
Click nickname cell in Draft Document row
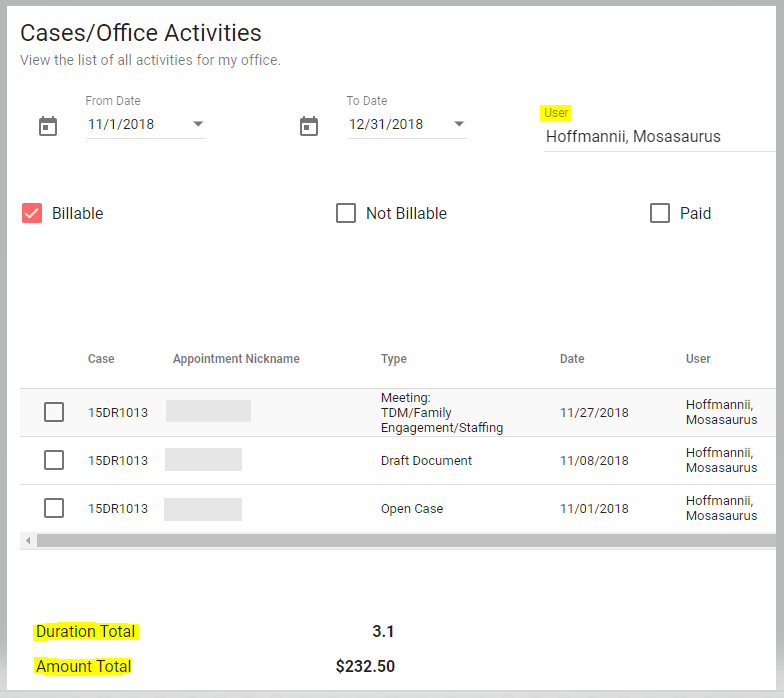204,460
